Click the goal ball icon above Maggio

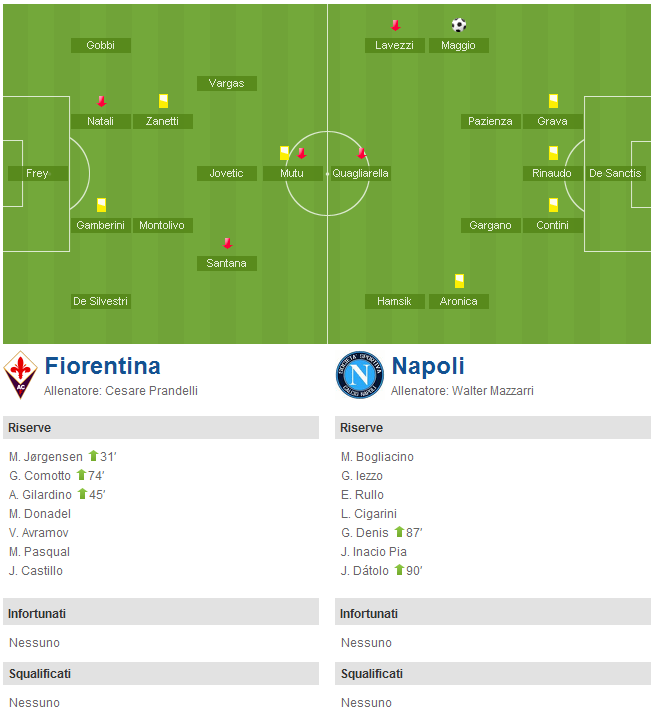[459, 25]
